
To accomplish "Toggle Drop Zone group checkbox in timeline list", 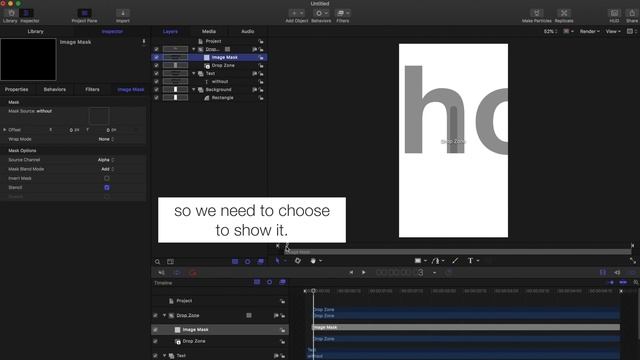I will point(155,316).
